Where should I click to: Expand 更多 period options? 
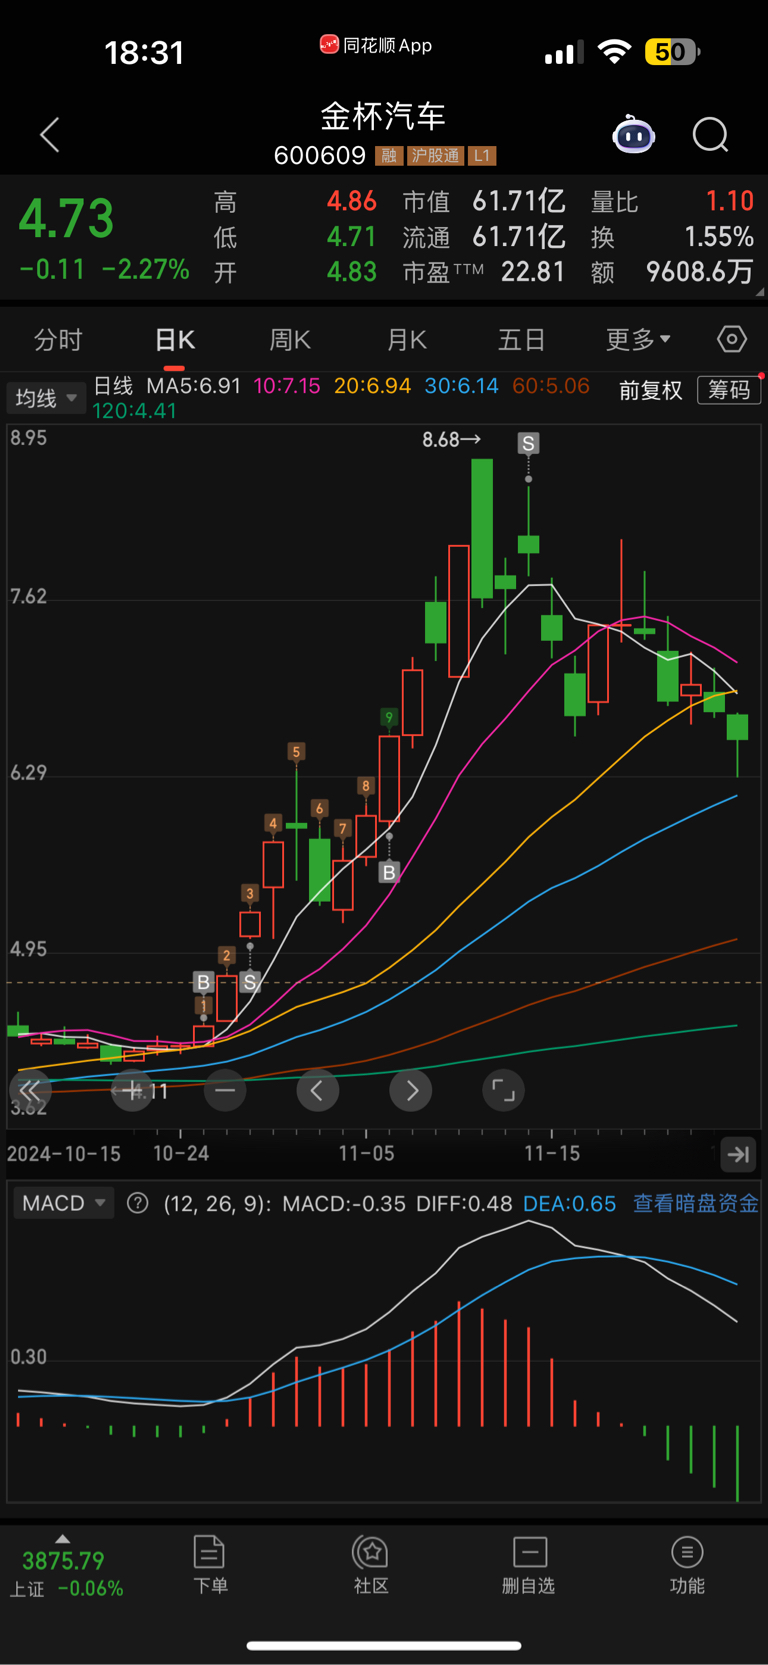coord(638,340)
